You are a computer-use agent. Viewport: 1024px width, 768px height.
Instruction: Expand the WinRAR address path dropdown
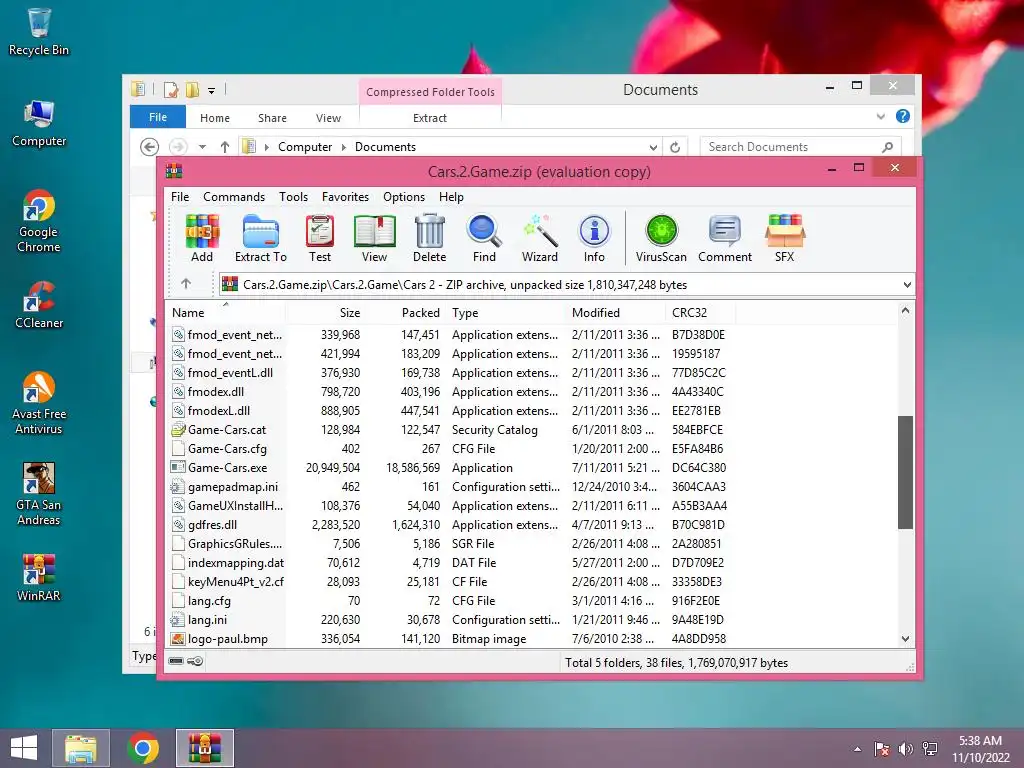tap(907, 285)
